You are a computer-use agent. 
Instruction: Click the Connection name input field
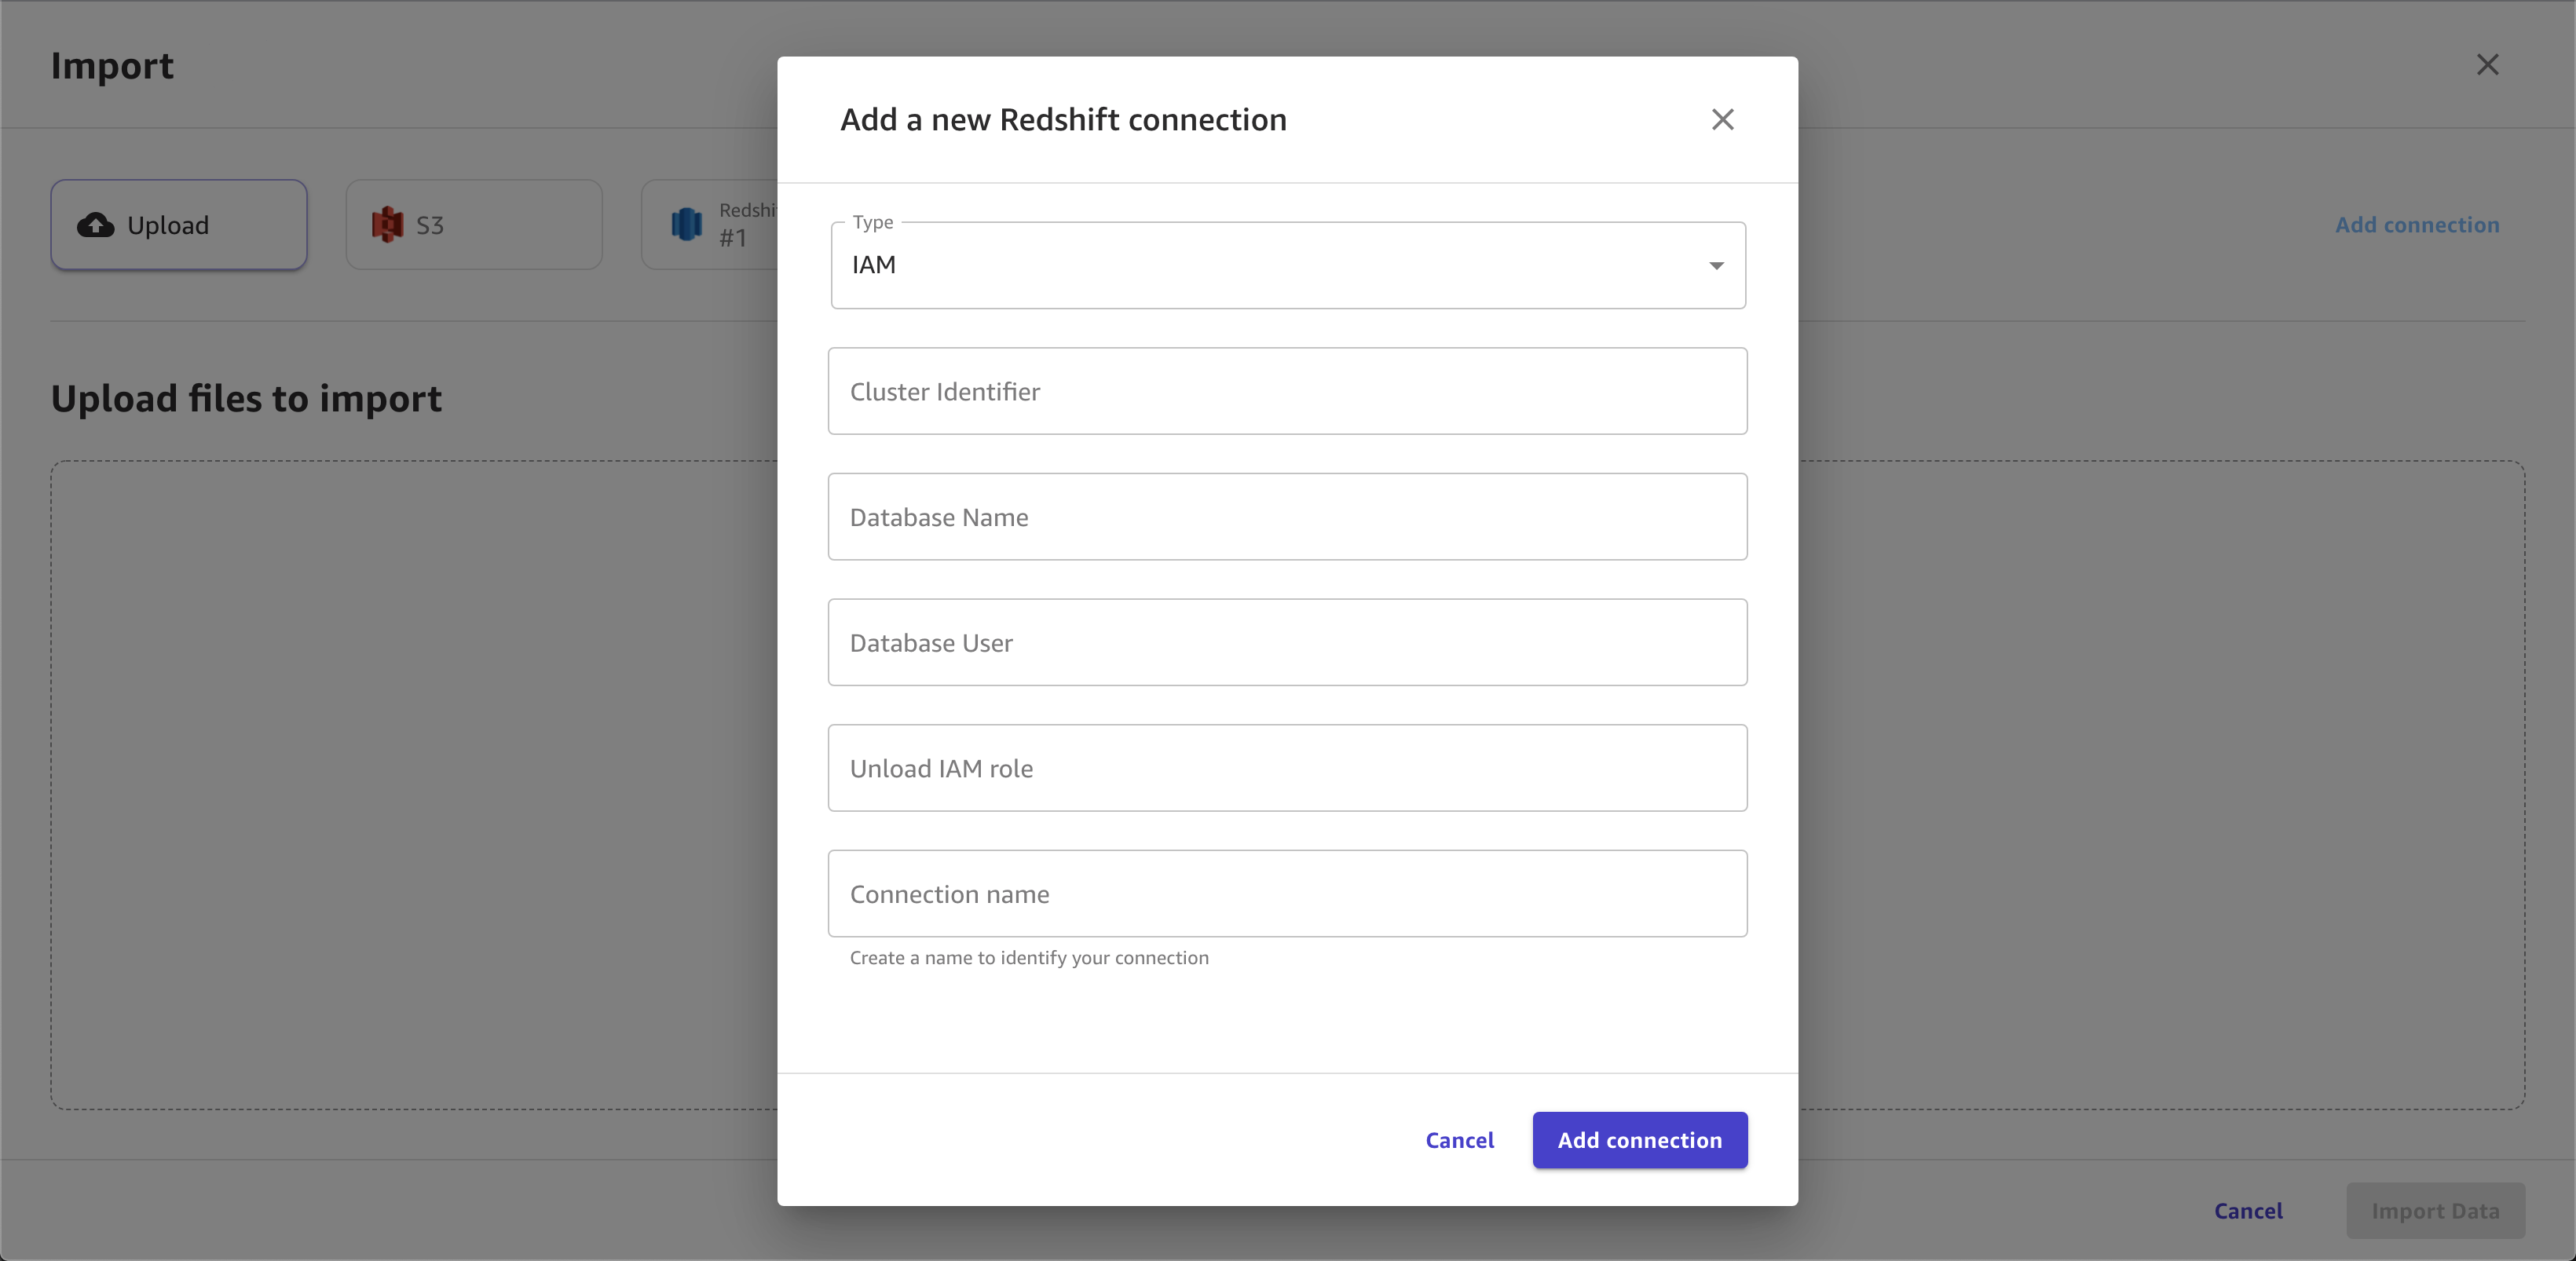(x=1286, y=894)
